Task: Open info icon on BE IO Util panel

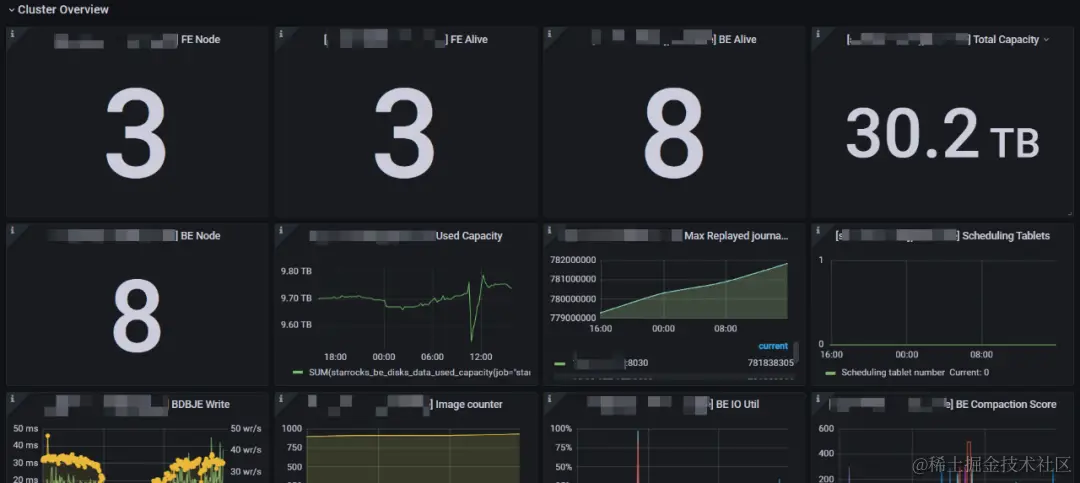Action: tap(549, 398)
